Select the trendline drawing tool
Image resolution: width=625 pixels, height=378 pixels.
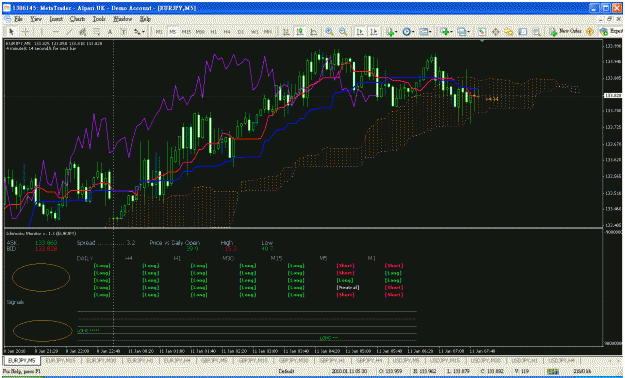click(69, 32)
